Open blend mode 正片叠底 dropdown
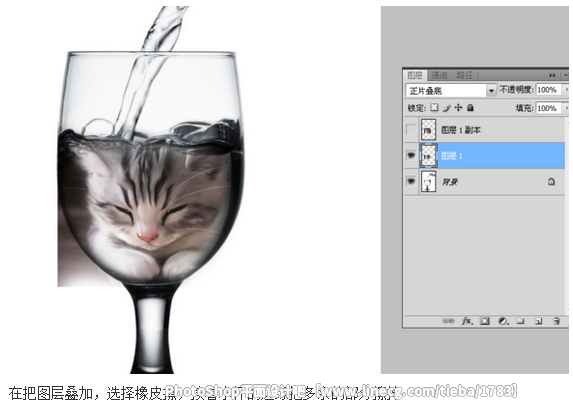This screenshot has height=410, width=573. (491, 90)
